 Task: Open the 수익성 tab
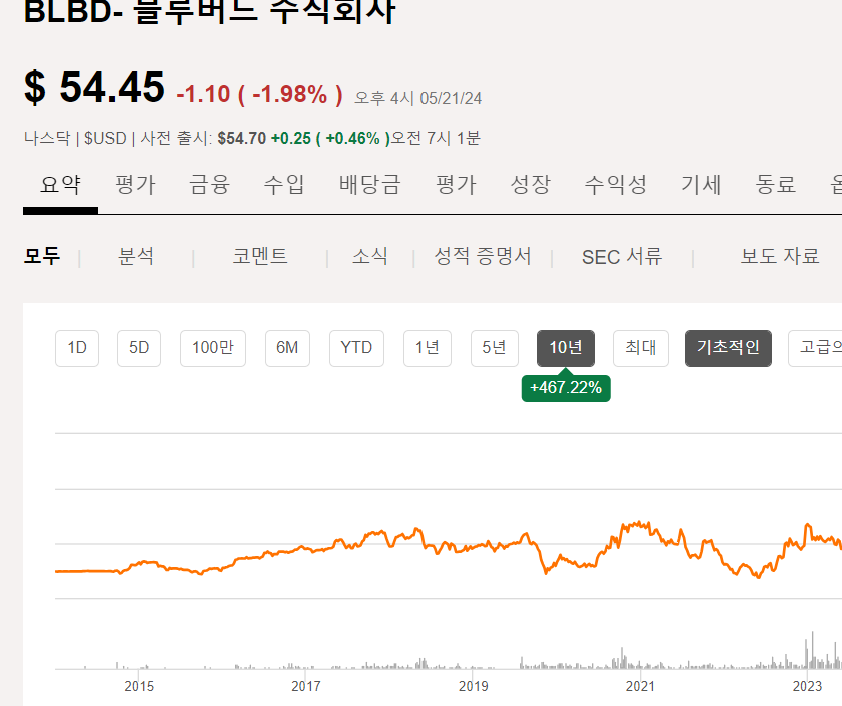pyautogui.click(x=615, y=185)
